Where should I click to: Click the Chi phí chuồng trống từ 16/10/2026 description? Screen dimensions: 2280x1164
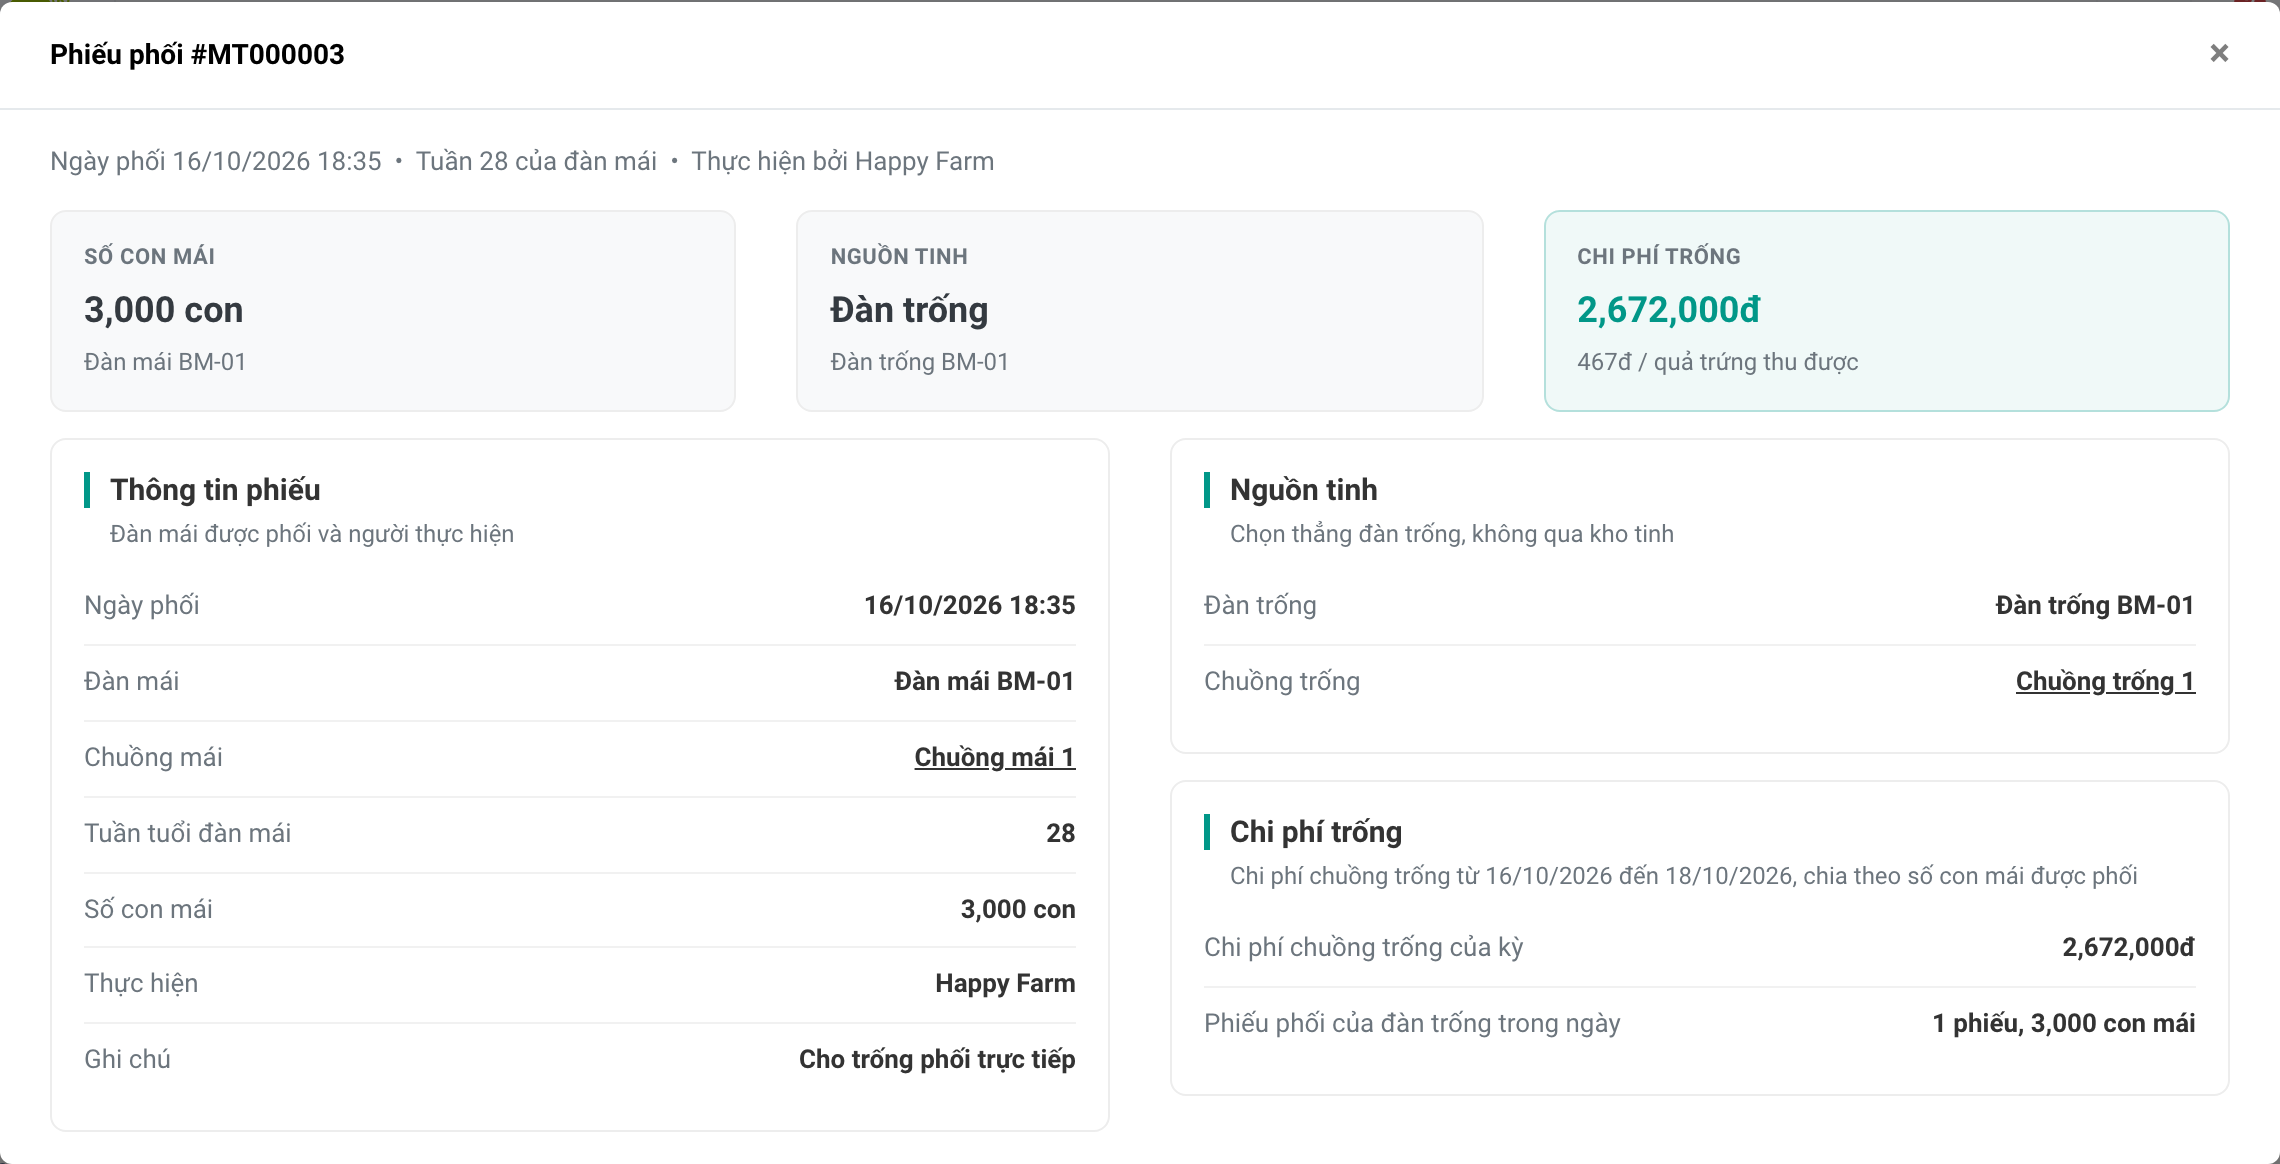[x=1683, y=876]
